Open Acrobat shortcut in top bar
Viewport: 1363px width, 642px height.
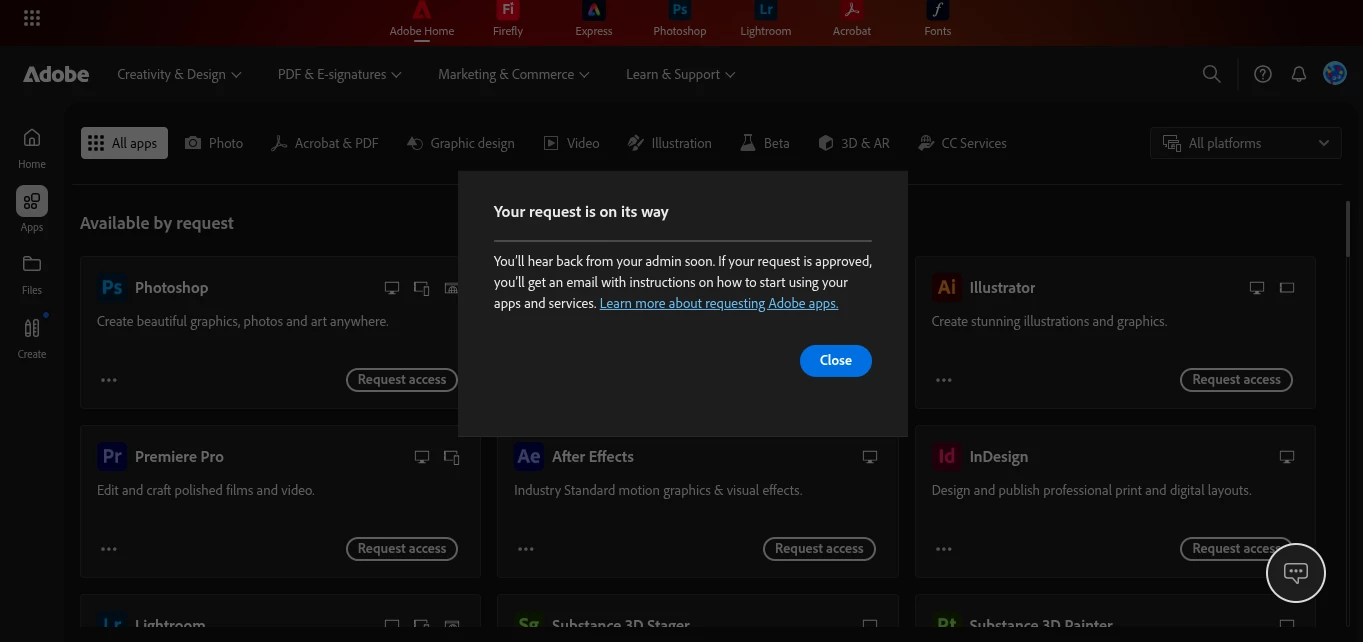click(852, 19)
